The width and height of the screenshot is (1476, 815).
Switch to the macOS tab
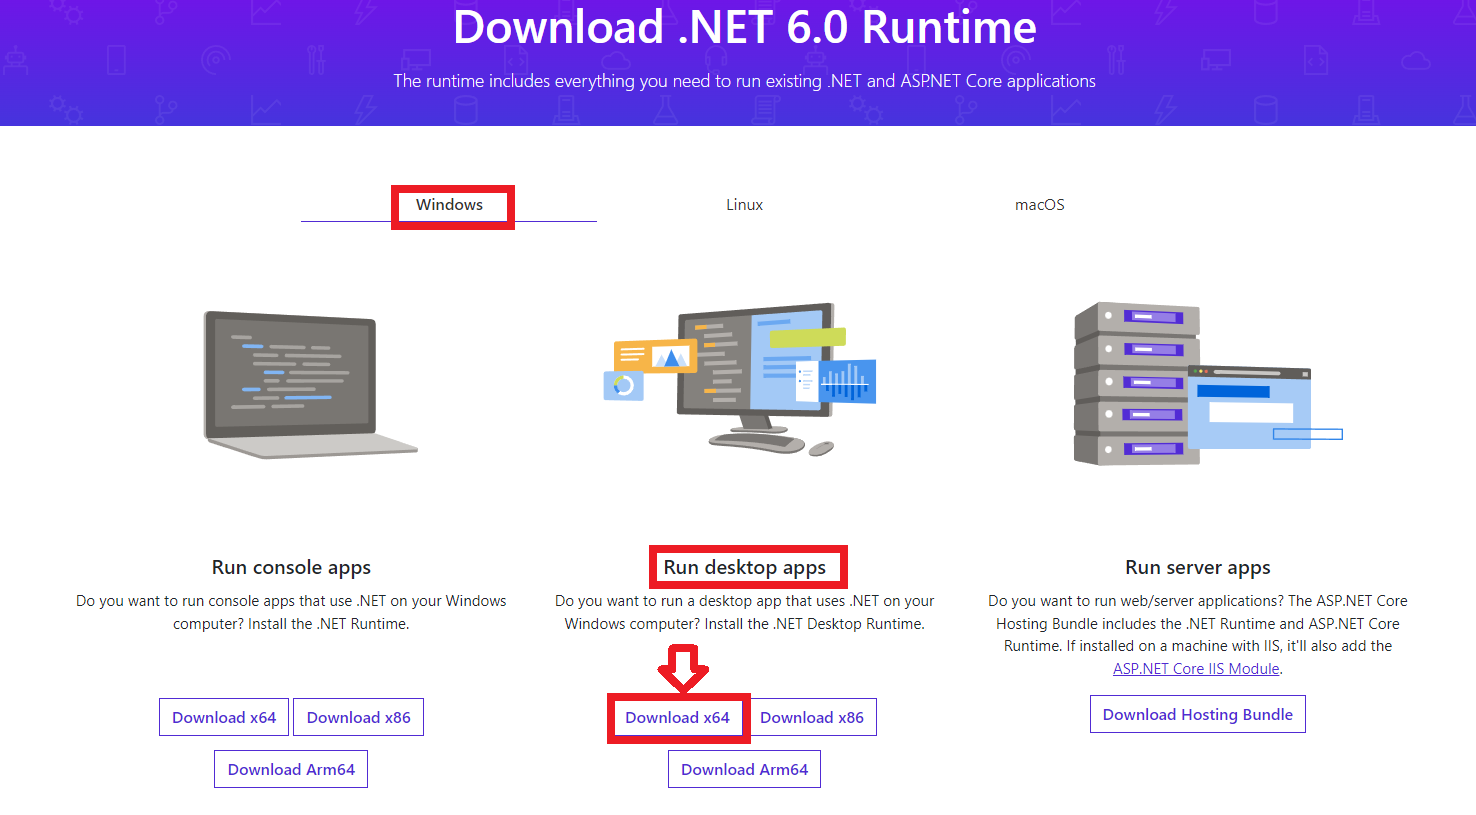(1039, 205)
